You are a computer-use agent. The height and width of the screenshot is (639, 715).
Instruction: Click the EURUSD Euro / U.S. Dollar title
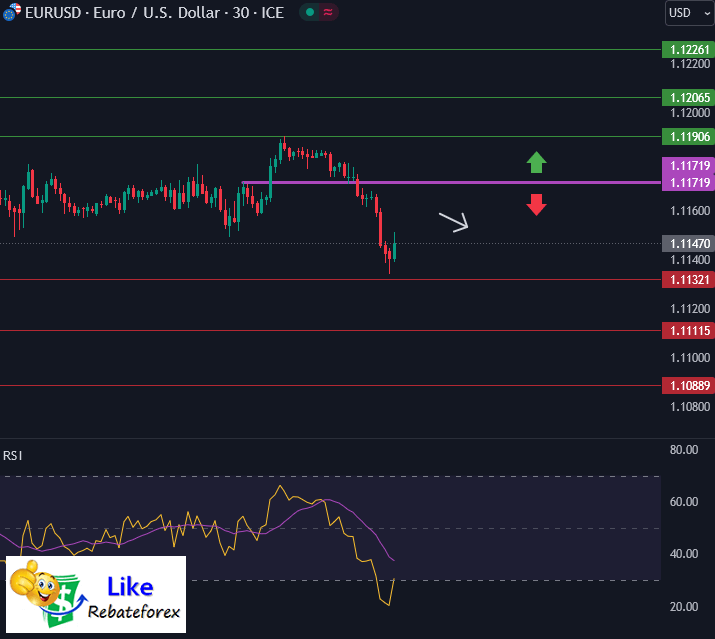[154, 13]
